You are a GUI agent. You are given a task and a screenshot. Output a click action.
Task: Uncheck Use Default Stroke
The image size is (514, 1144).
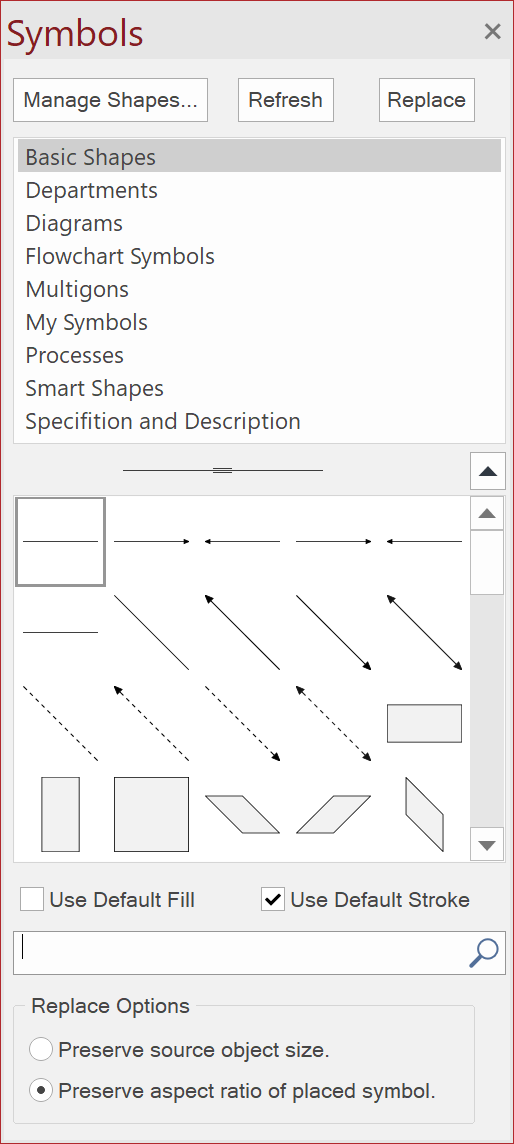coord(273,900)
